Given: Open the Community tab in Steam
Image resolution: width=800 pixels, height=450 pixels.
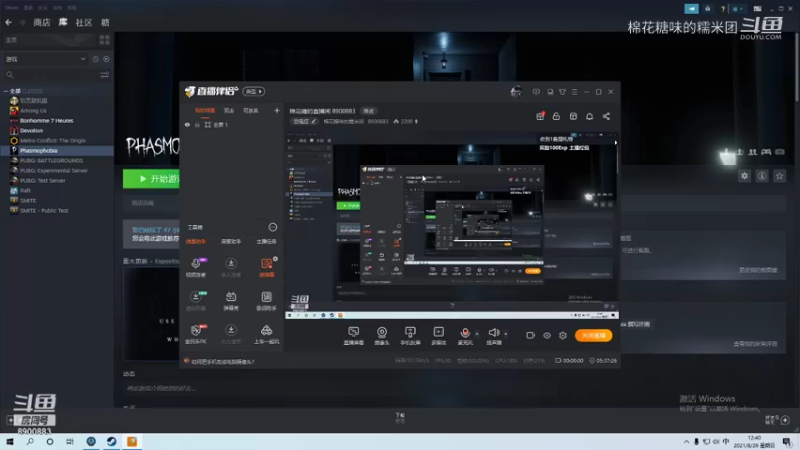Looking at the screenshot, I should point(84,22).
